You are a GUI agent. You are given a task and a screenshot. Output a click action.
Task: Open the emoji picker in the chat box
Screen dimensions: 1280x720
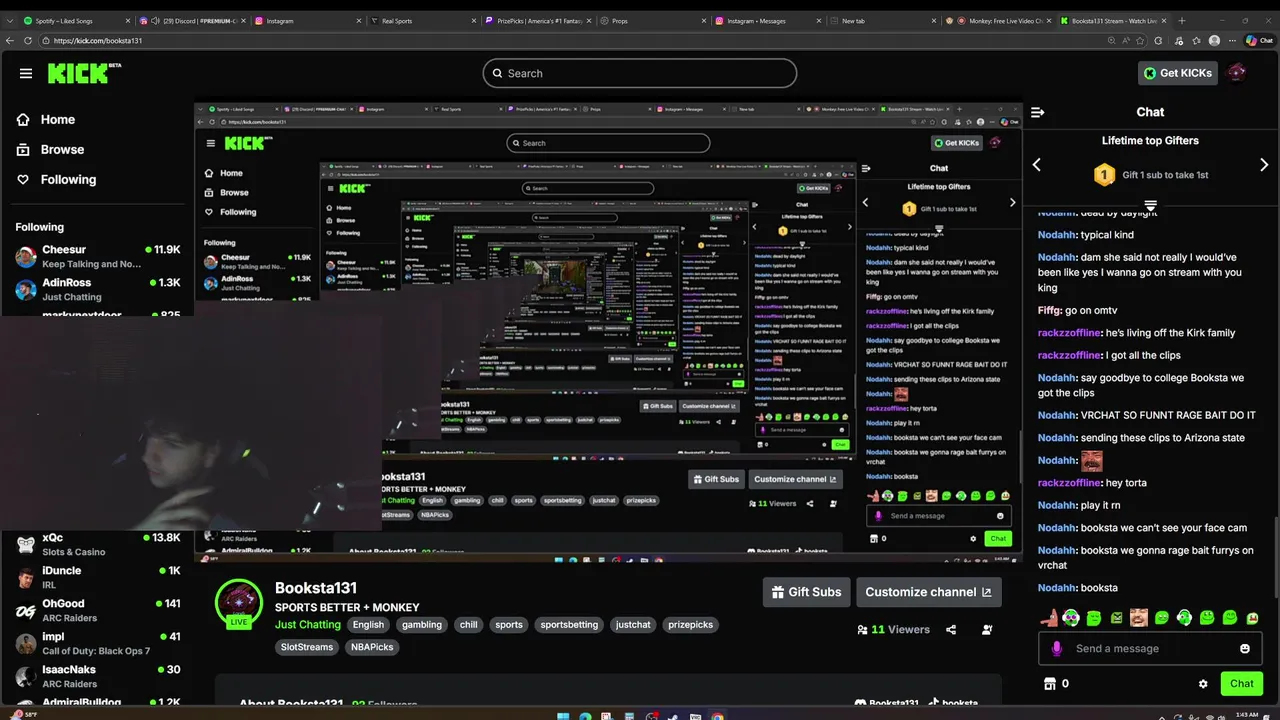[x=1245, y=648]
